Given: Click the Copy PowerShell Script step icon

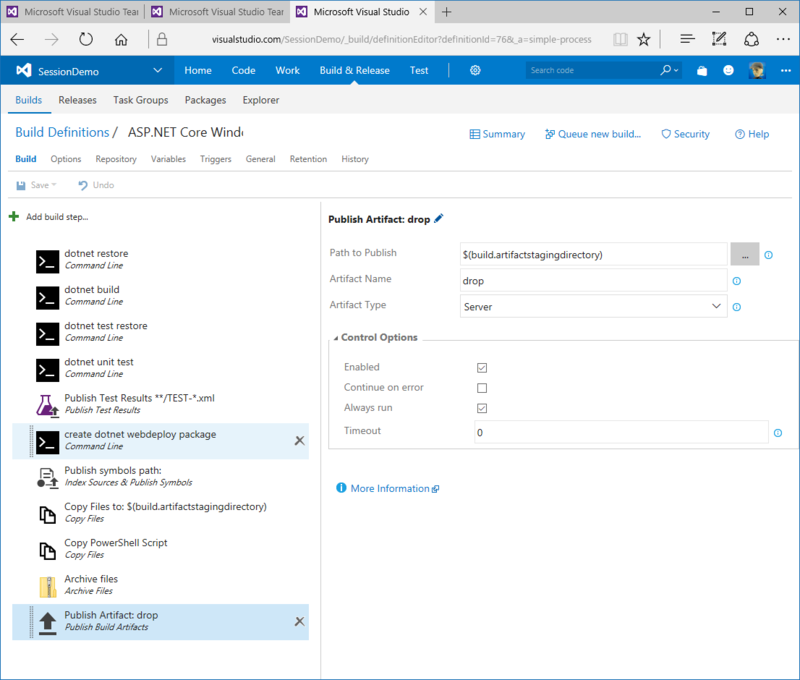Looking at the screenshot, I should 47,551.
